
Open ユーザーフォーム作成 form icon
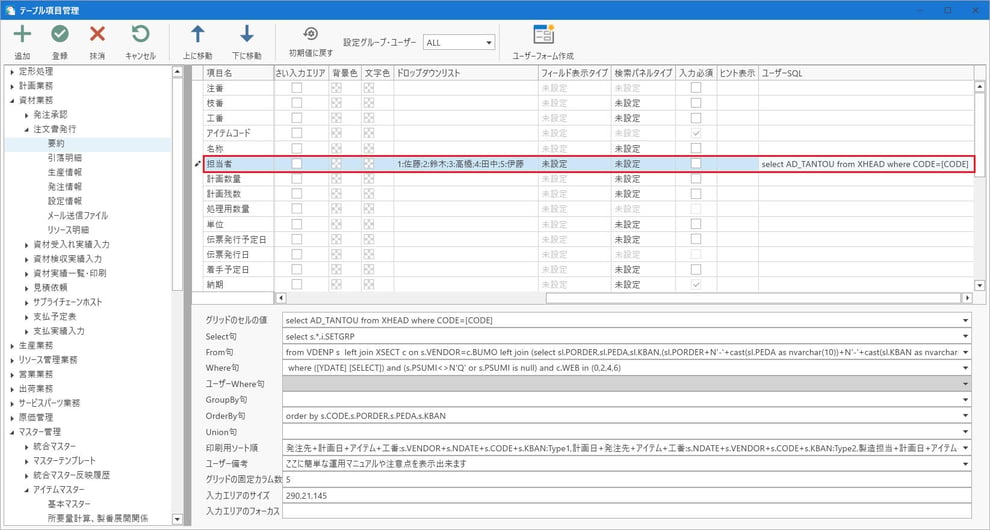click(543, 35)
